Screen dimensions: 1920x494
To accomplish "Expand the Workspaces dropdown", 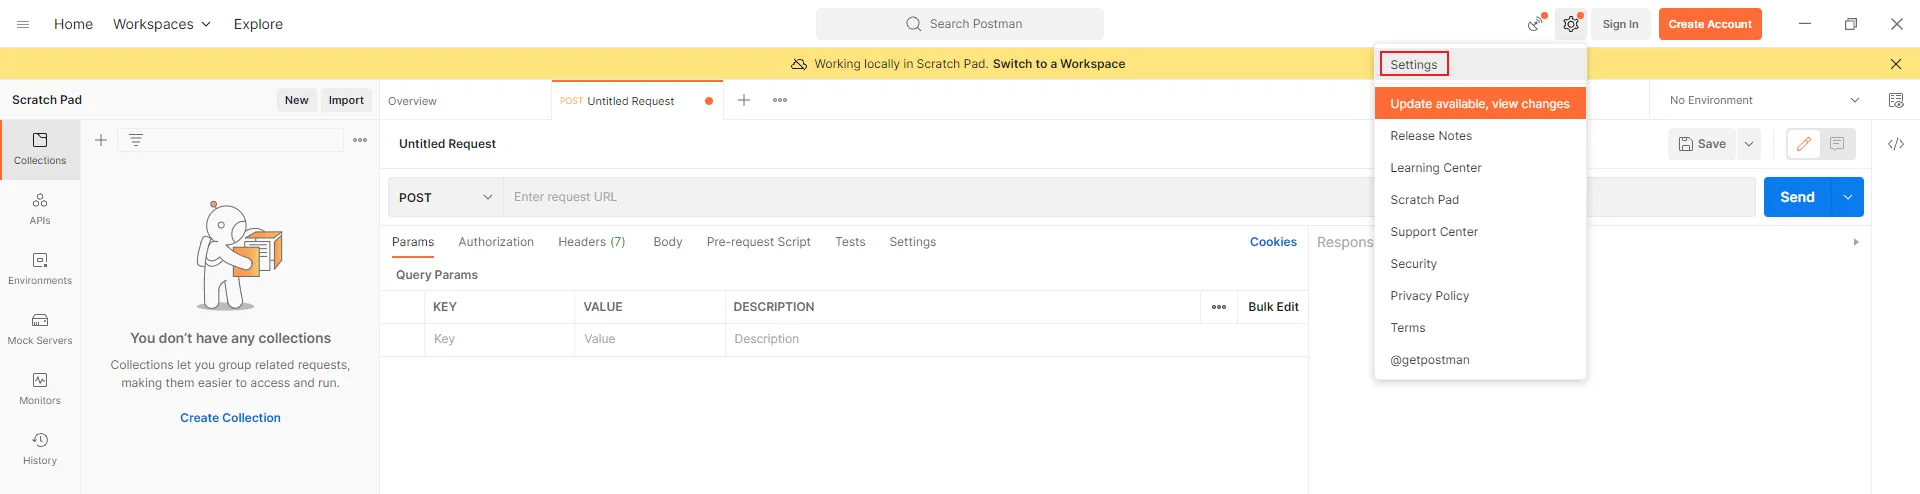I will point(162,24).
